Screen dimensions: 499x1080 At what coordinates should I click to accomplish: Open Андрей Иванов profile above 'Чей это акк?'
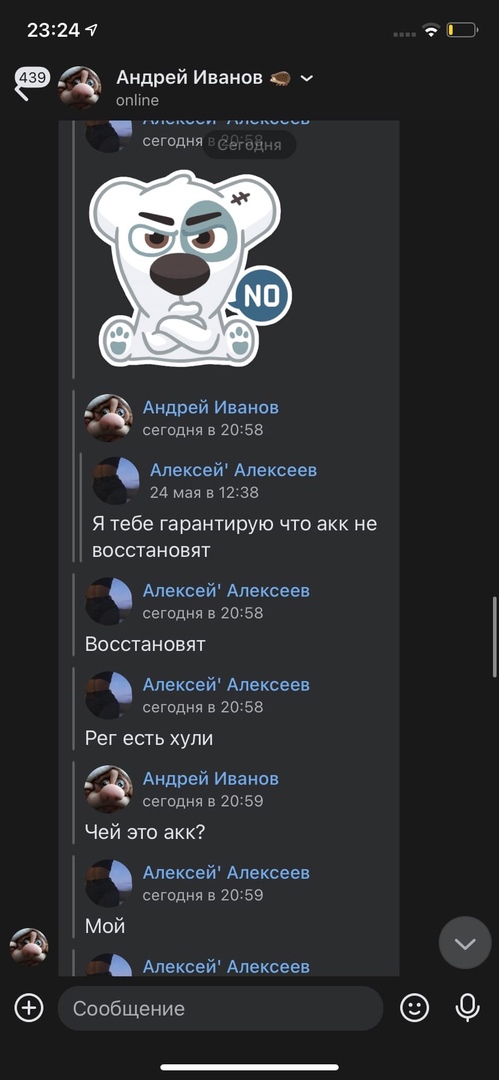211,778
